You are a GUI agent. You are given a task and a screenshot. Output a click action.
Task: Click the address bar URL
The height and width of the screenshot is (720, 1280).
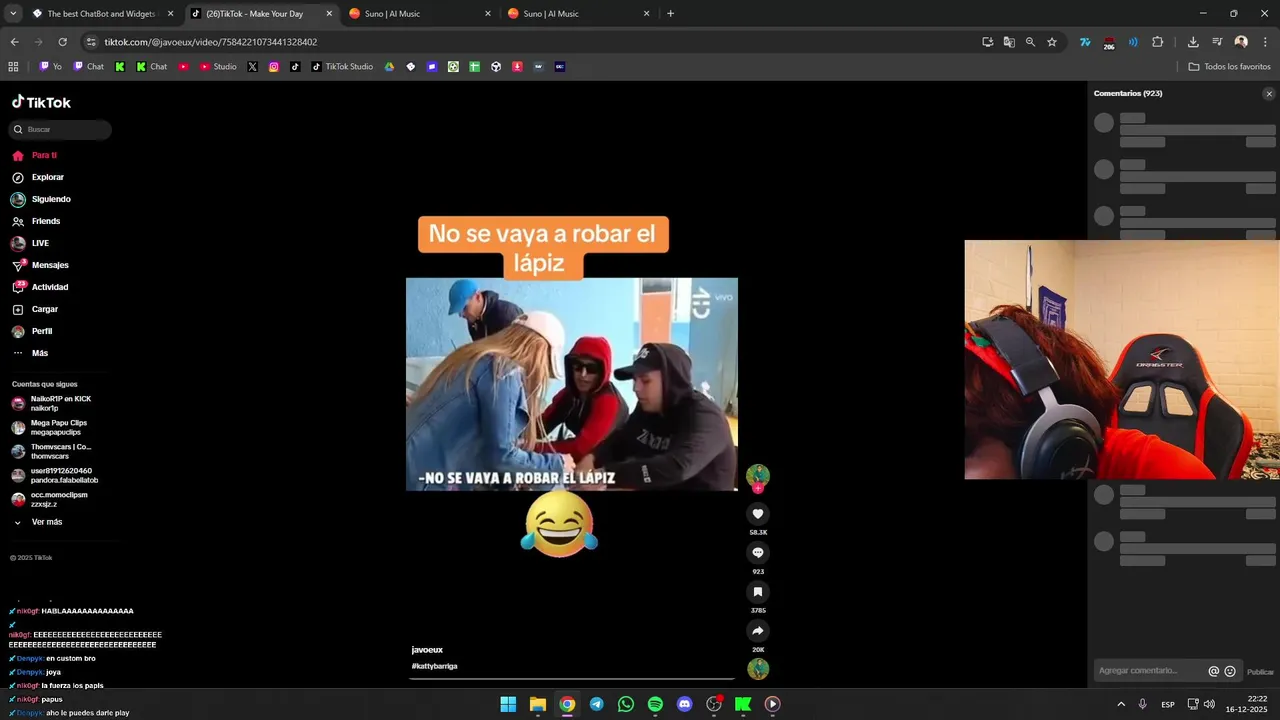(x=211, y=42)
